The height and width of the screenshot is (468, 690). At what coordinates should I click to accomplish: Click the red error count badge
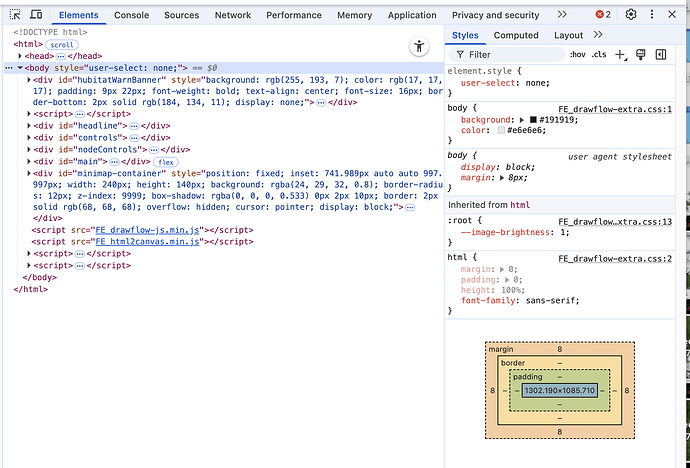[603, 15]
